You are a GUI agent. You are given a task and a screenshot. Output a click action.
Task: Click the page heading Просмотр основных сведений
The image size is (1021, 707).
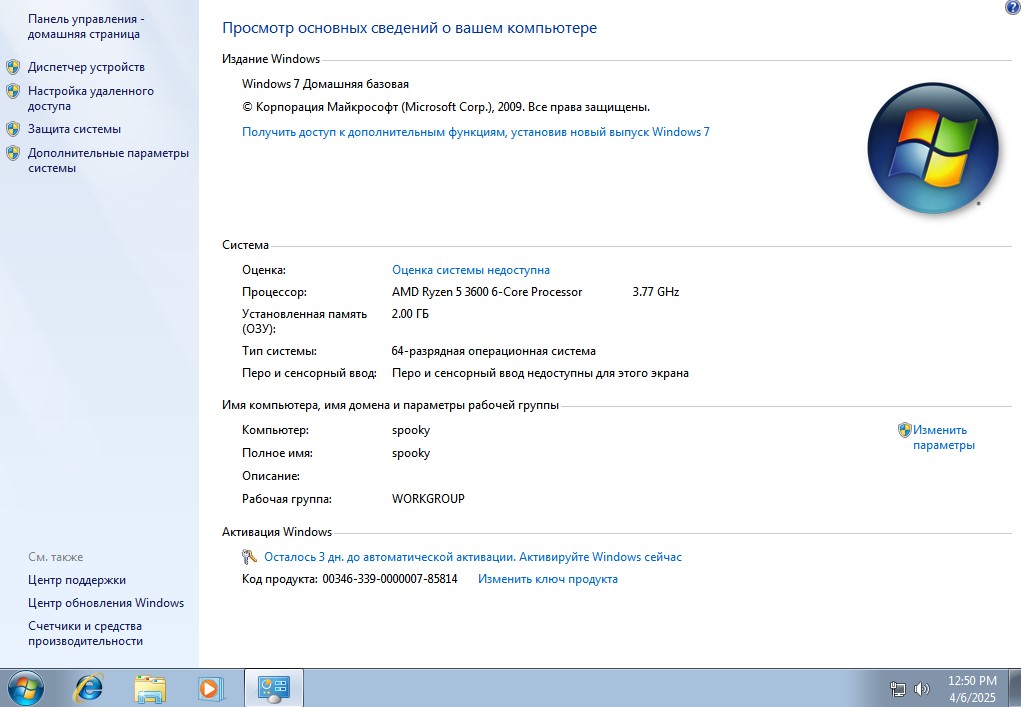point(410,28)
